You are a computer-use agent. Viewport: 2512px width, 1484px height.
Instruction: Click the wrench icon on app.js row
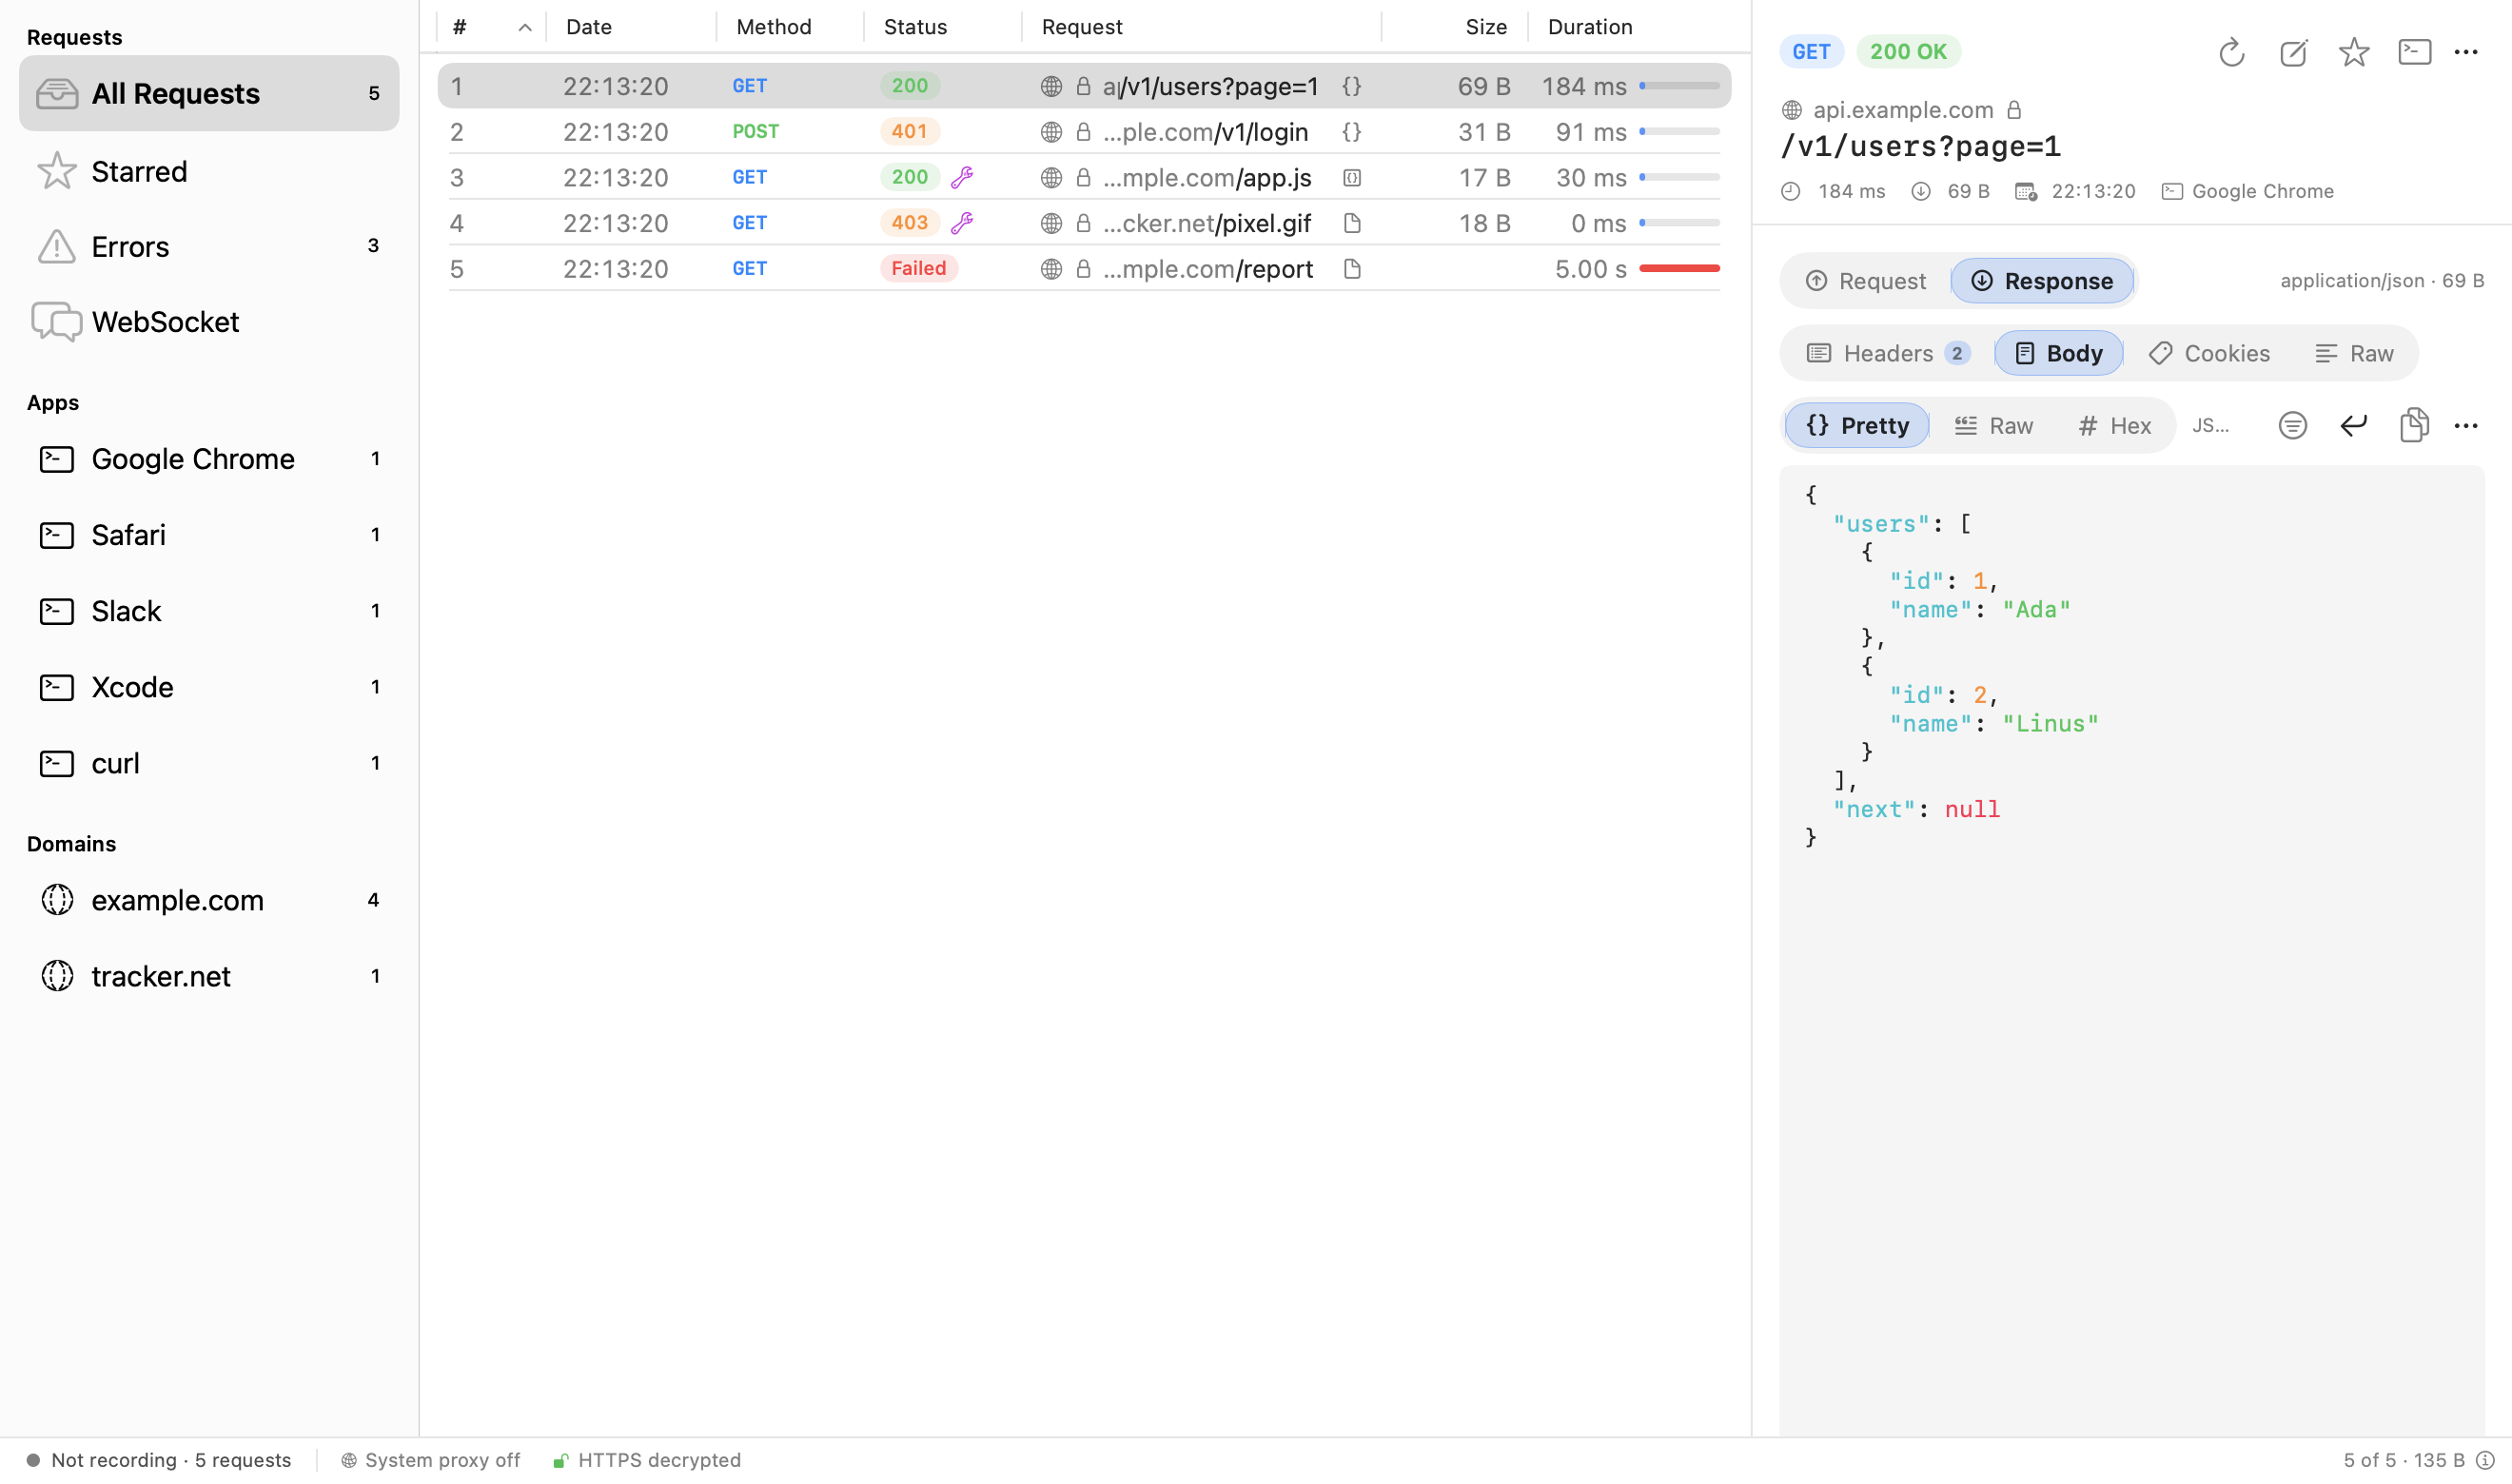(962, 178)
